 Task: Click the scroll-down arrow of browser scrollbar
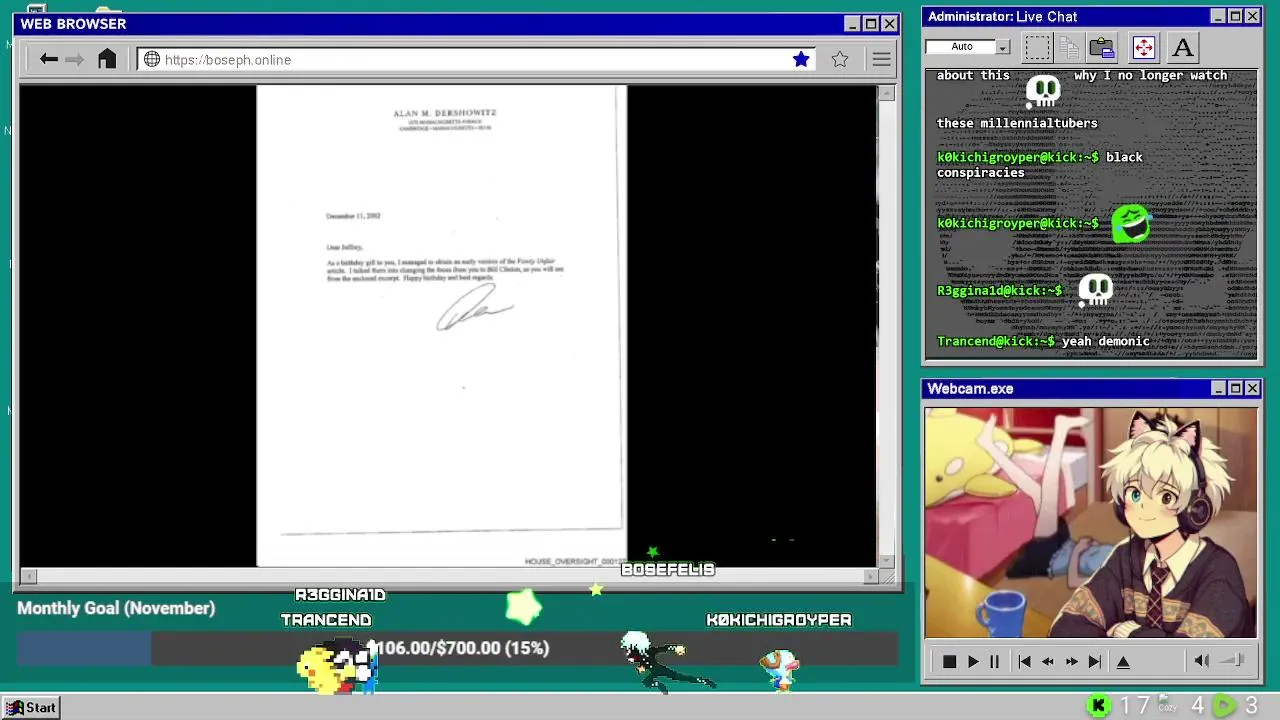click(x=886, y=561)
